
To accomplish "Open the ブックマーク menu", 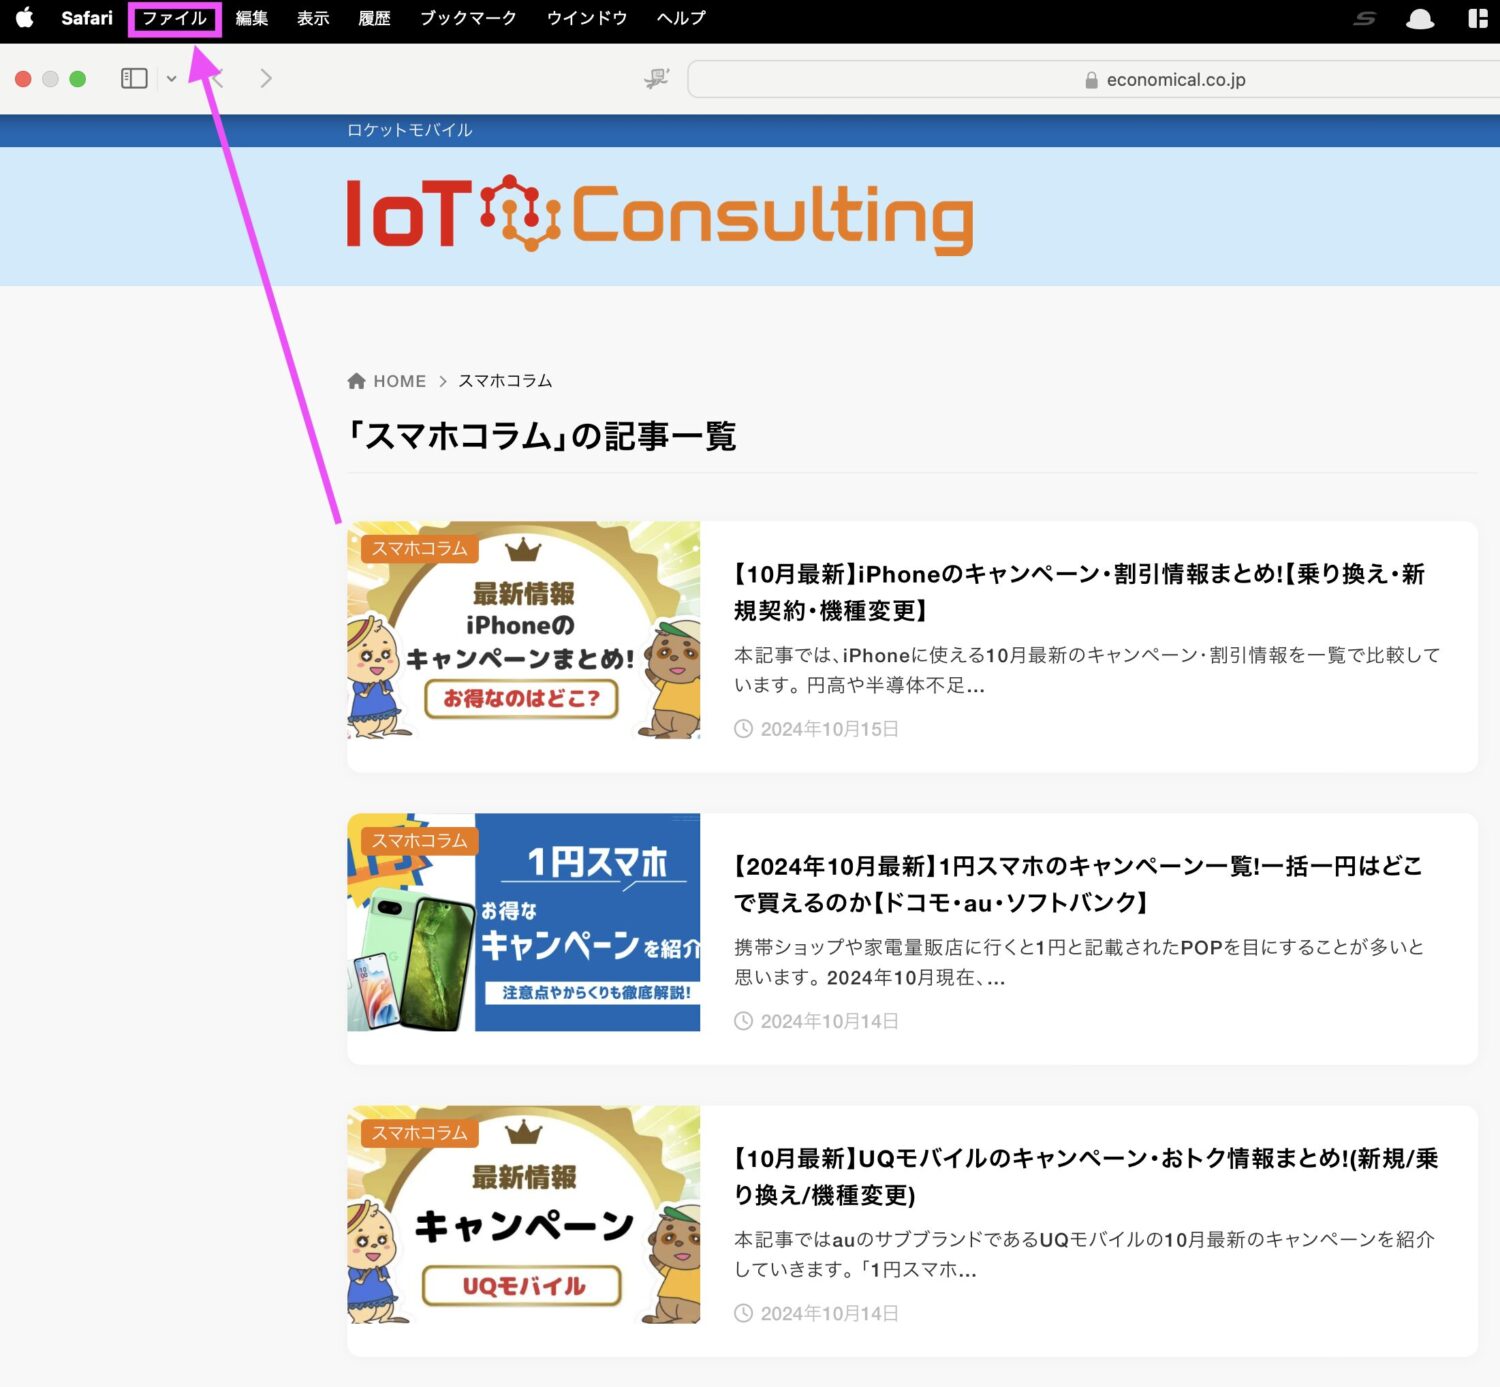I will [x=468, y=18].
